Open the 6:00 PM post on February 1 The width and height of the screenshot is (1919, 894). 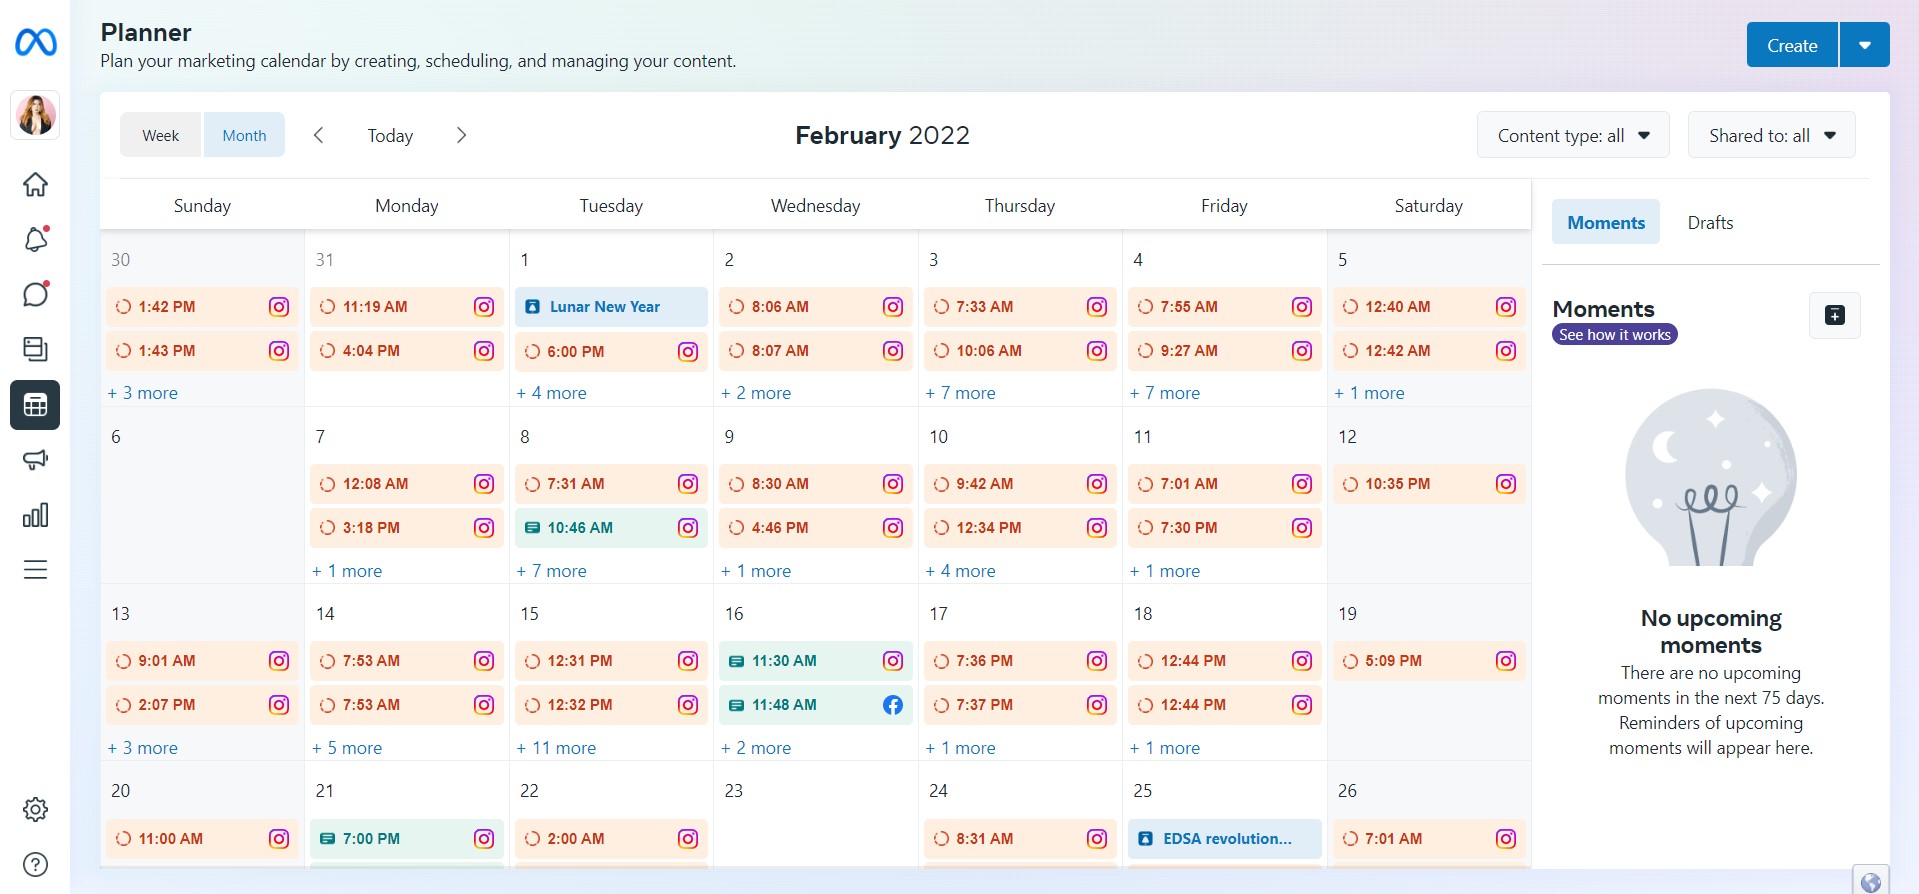point(611,351)
